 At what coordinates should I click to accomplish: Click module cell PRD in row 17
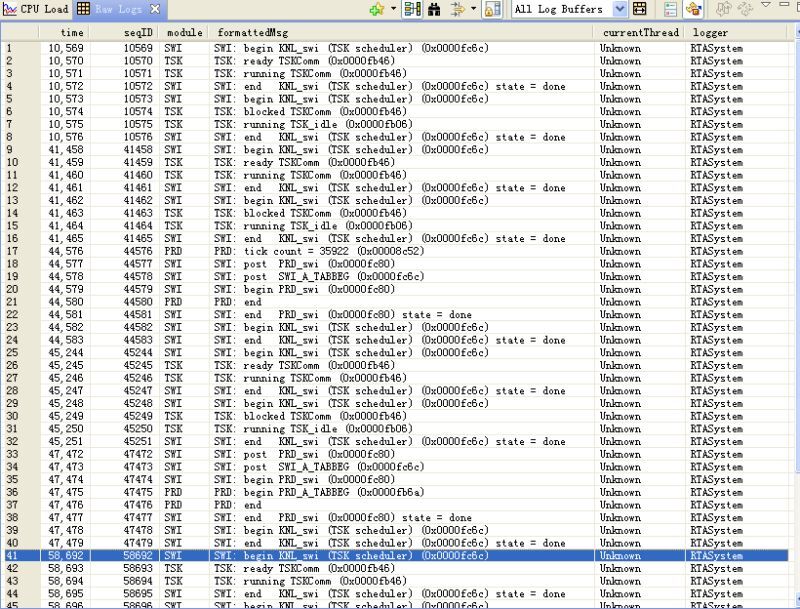[173, 251]
